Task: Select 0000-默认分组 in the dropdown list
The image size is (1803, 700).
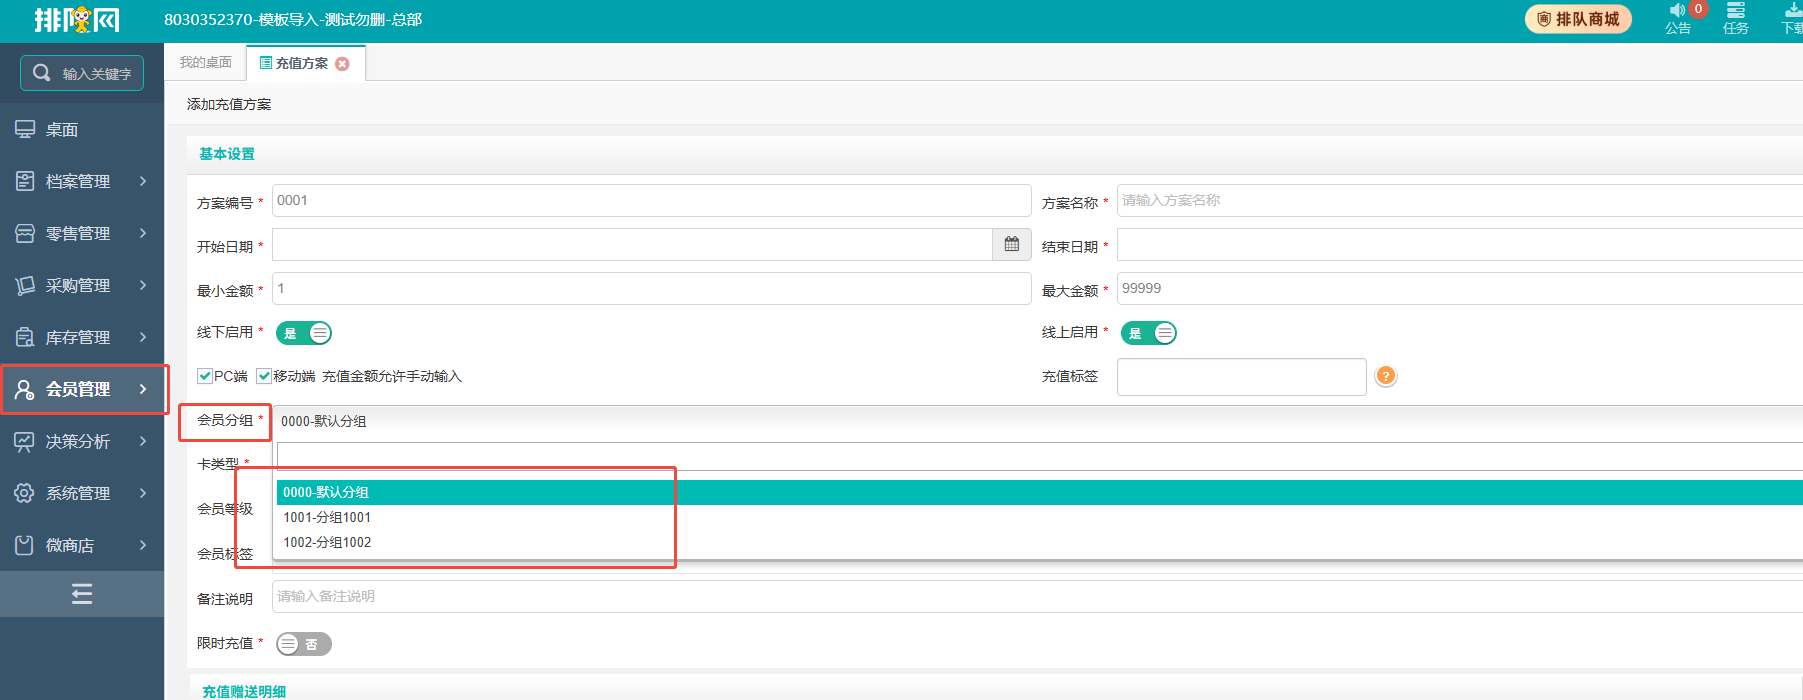Action: (x=1039, y=492)
